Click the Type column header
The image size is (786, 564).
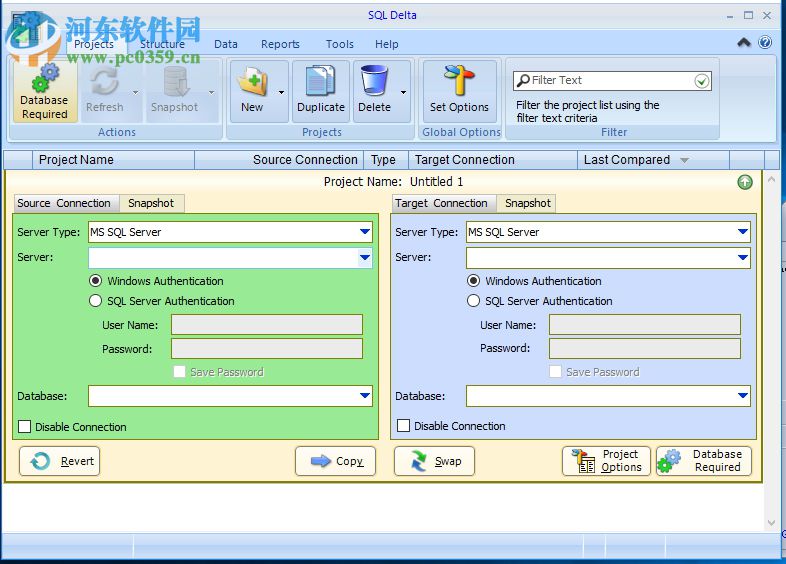pyautogui.click(x=386, y=160)
